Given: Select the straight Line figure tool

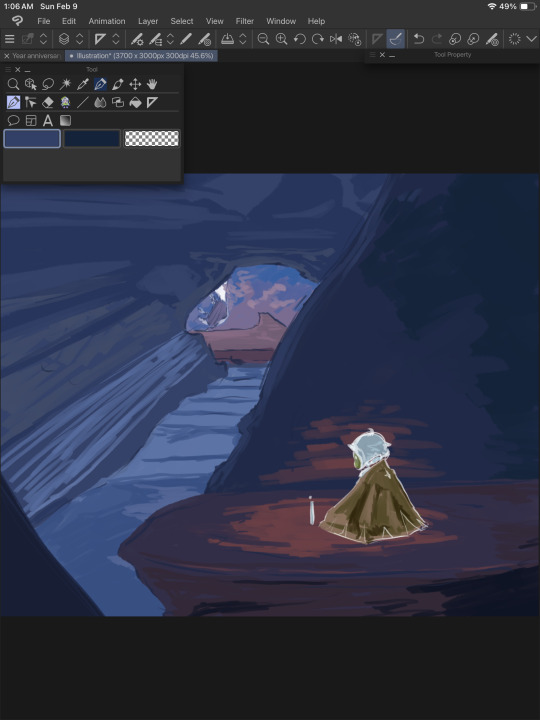Looking at the screenshot, I should coord(83,102).
